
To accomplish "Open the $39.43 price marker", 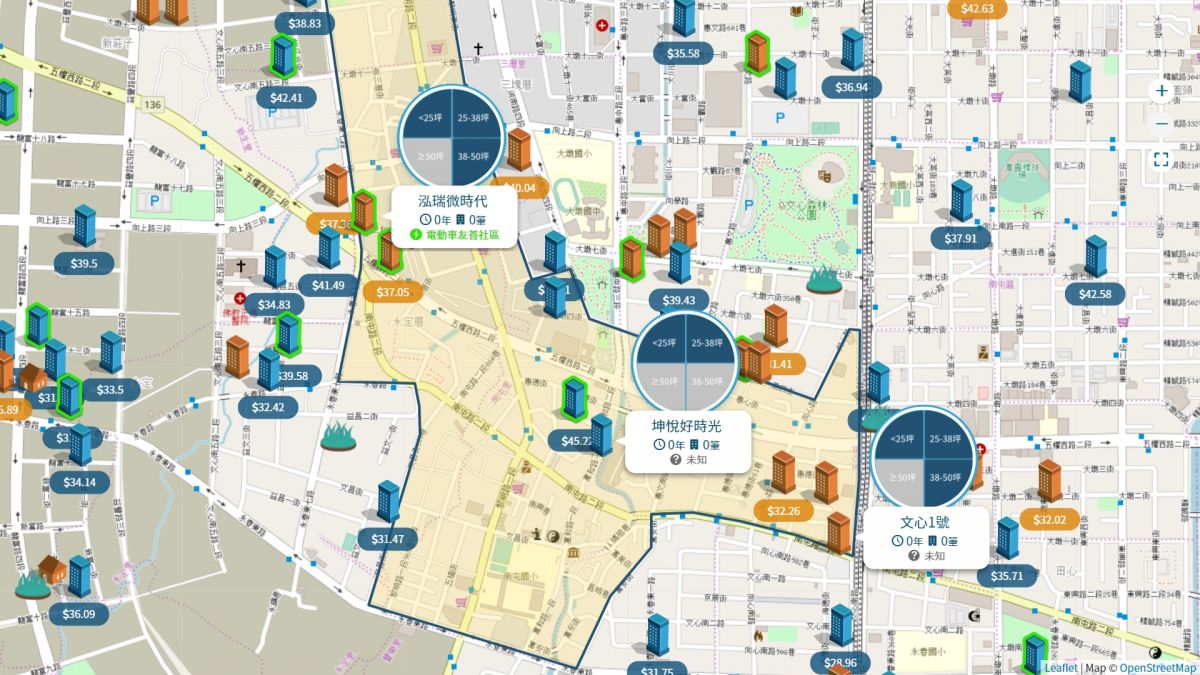I will click(x=679, y=301).
